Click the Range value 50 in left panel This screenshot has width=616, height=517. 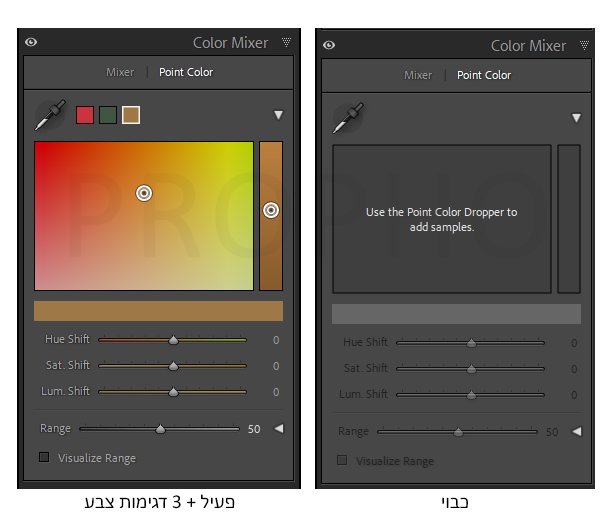[x=254, y=429]
